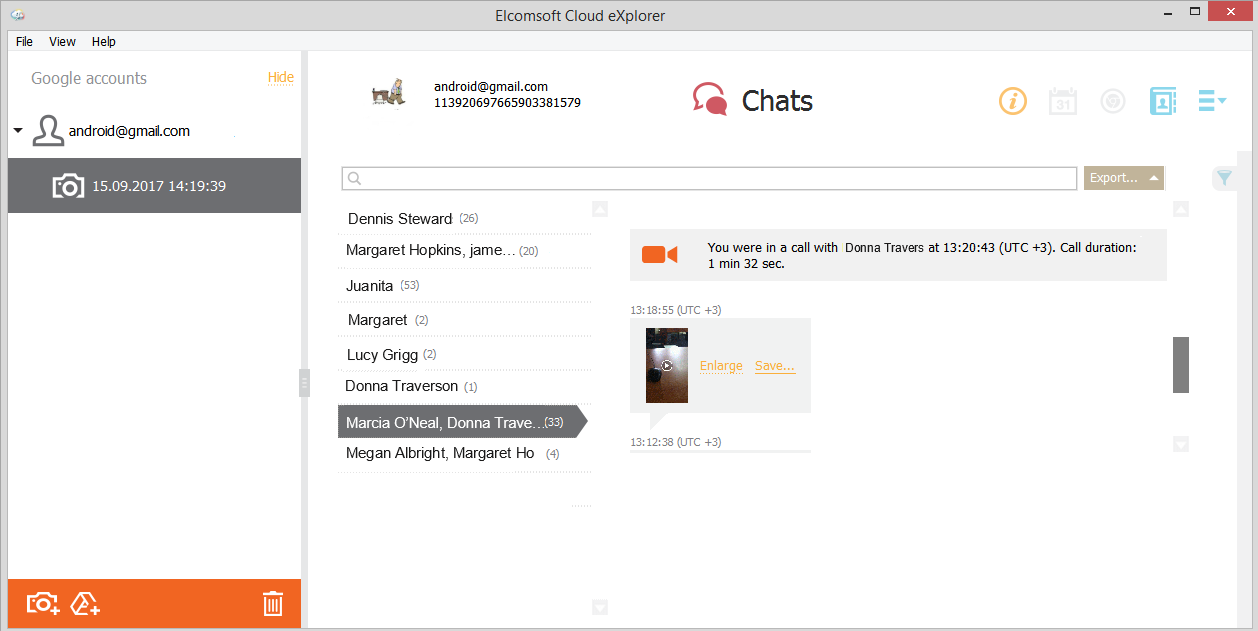
Task: Open the Help menu
Action: click(x=104, y=42)
